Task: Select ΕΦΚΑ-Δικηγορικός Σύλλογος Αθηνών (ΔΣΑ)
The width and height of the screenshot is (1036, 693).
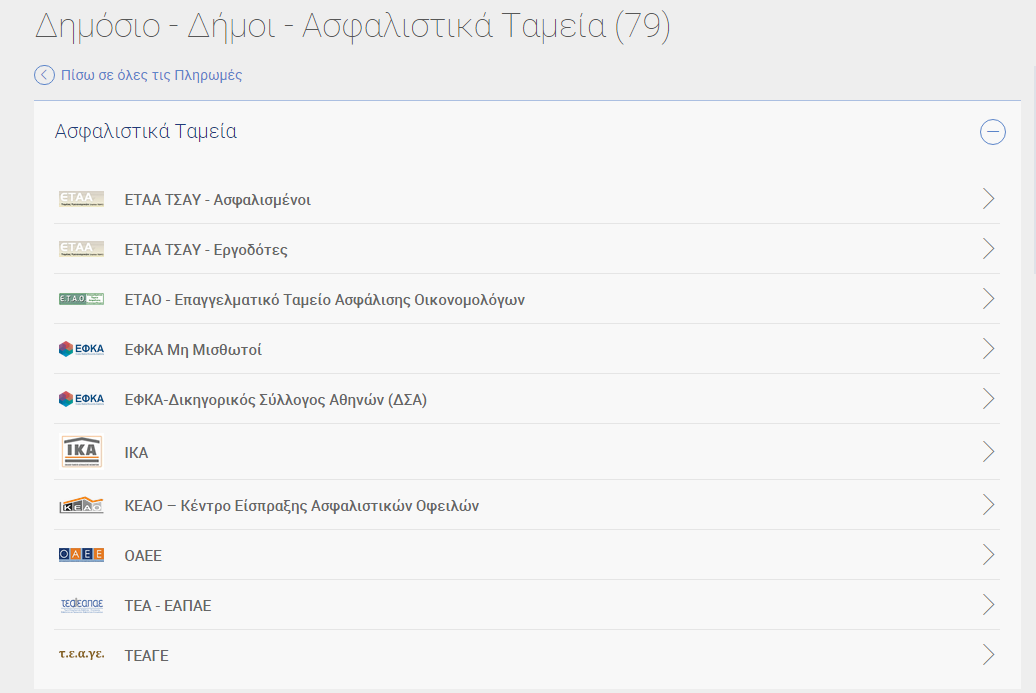Action: coord(275,399)
